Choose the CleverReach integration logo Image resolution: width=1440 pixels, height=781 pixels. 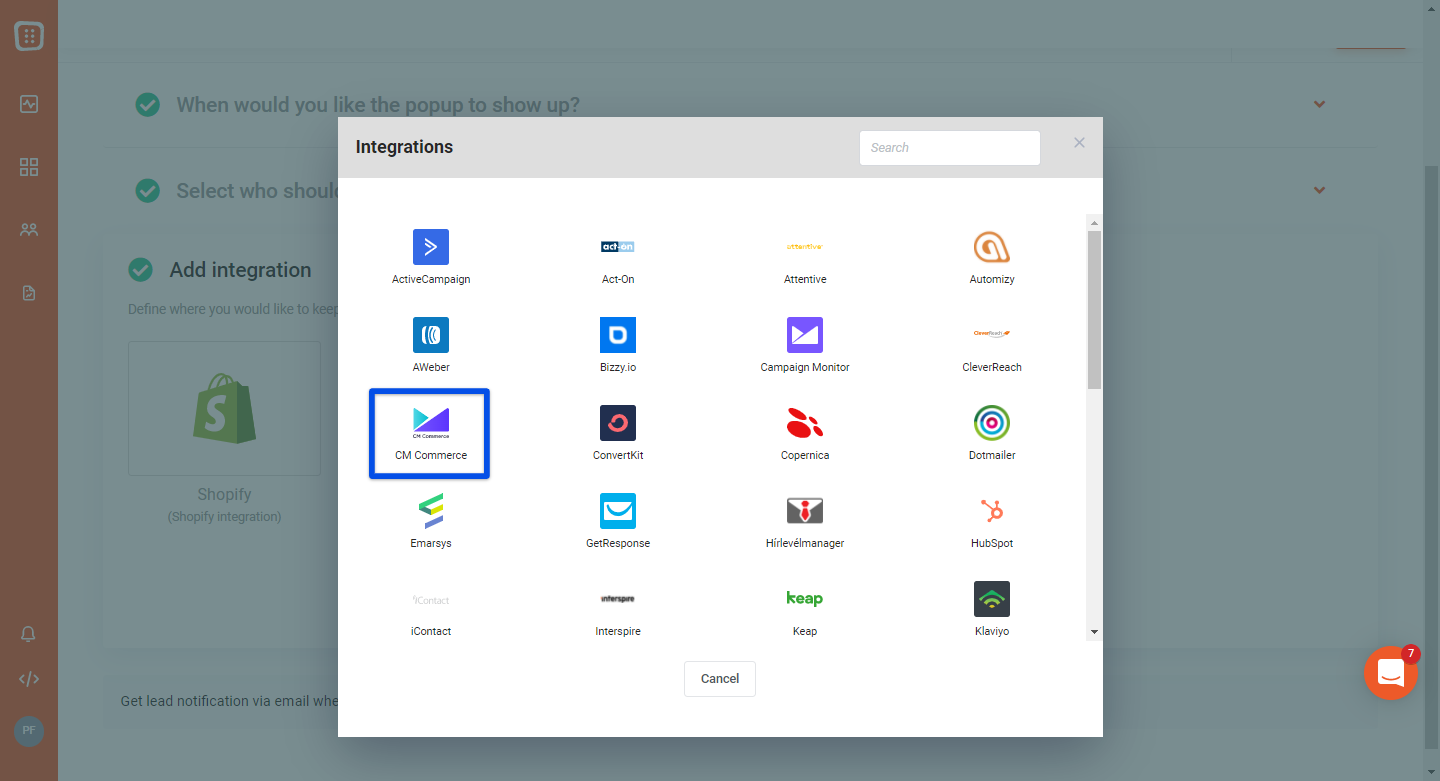click(x=992, y=334)
